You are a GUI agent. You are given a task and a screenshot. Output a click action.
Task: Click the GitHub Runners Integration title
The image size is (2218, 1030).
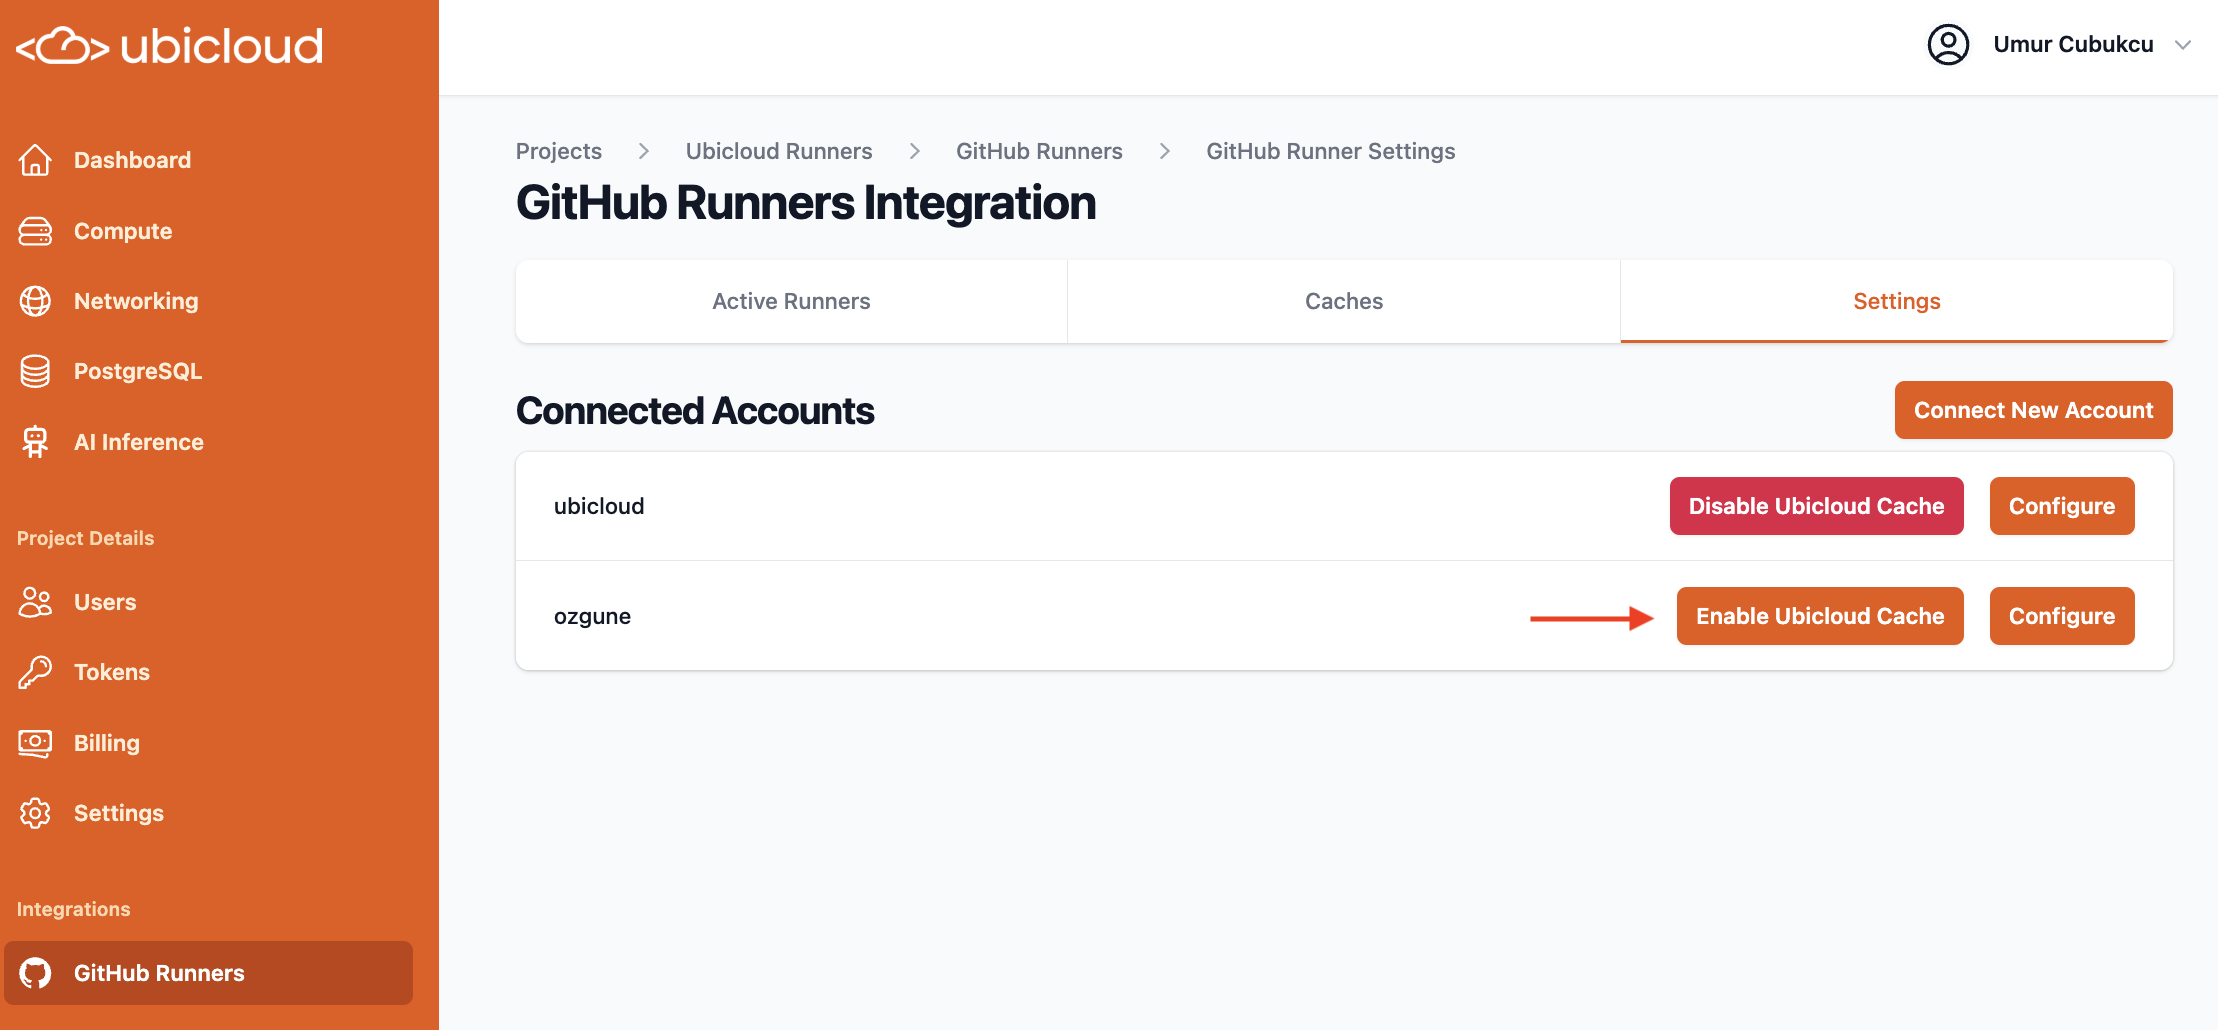[x=806, y=203]
